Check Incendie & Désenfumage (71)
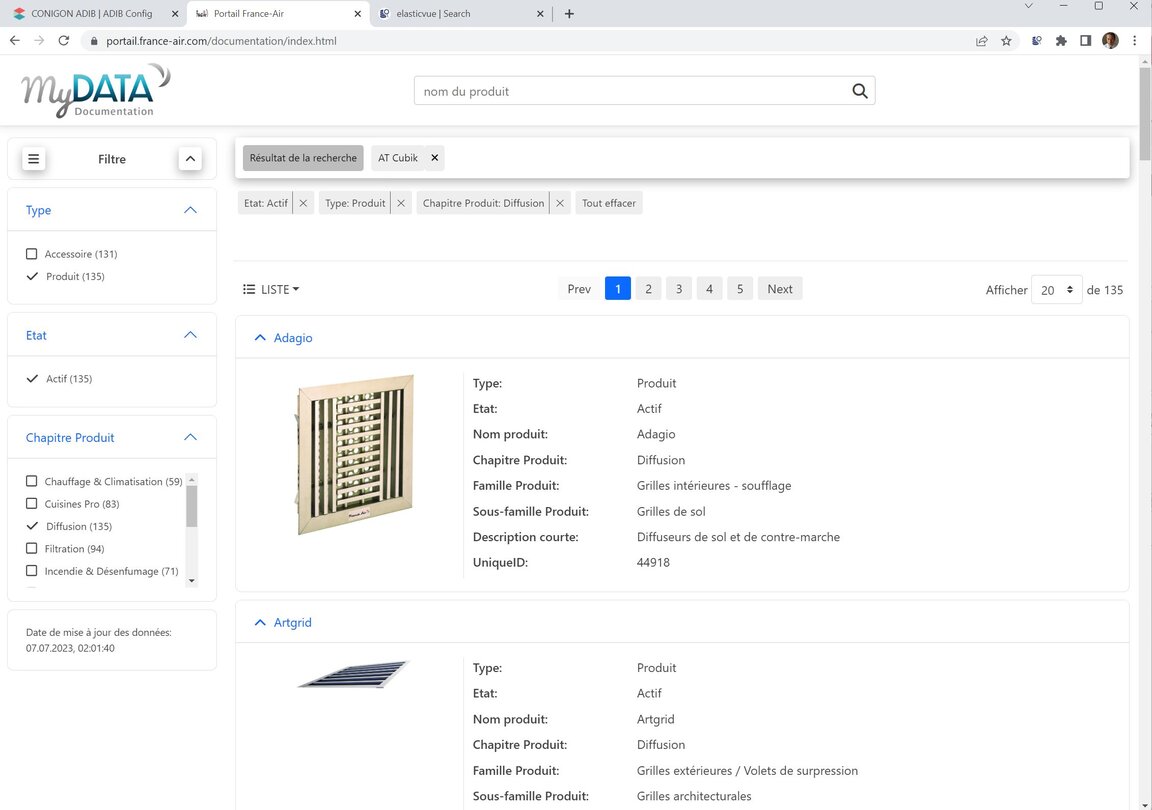The height and width of the screenshot is (810, 1152). (x=32, y=571)
